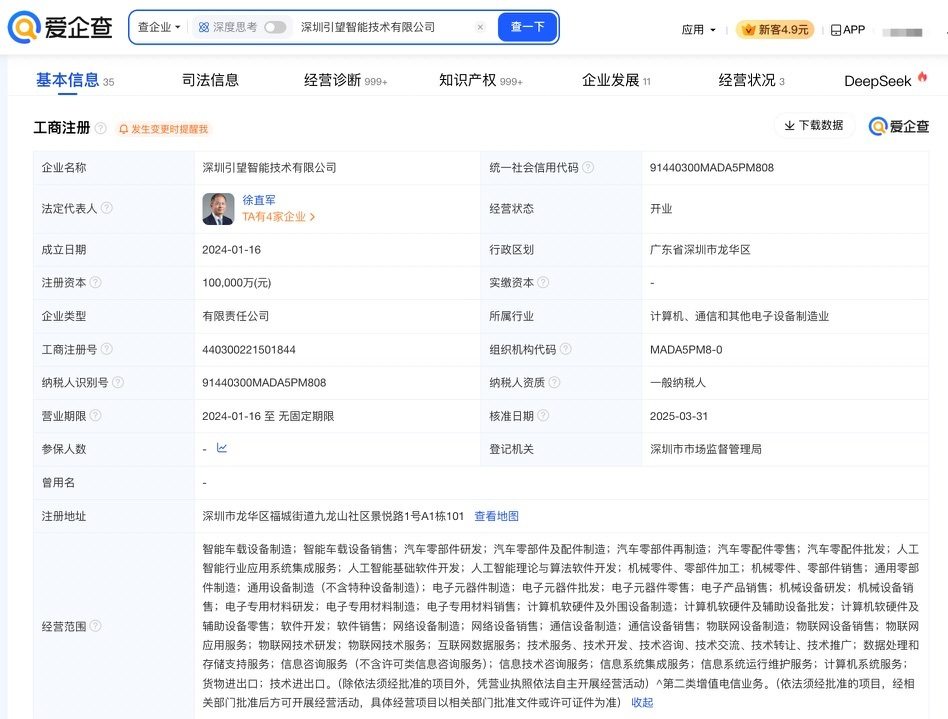Open the 查企业 search type dropdown

click(159, 27)
